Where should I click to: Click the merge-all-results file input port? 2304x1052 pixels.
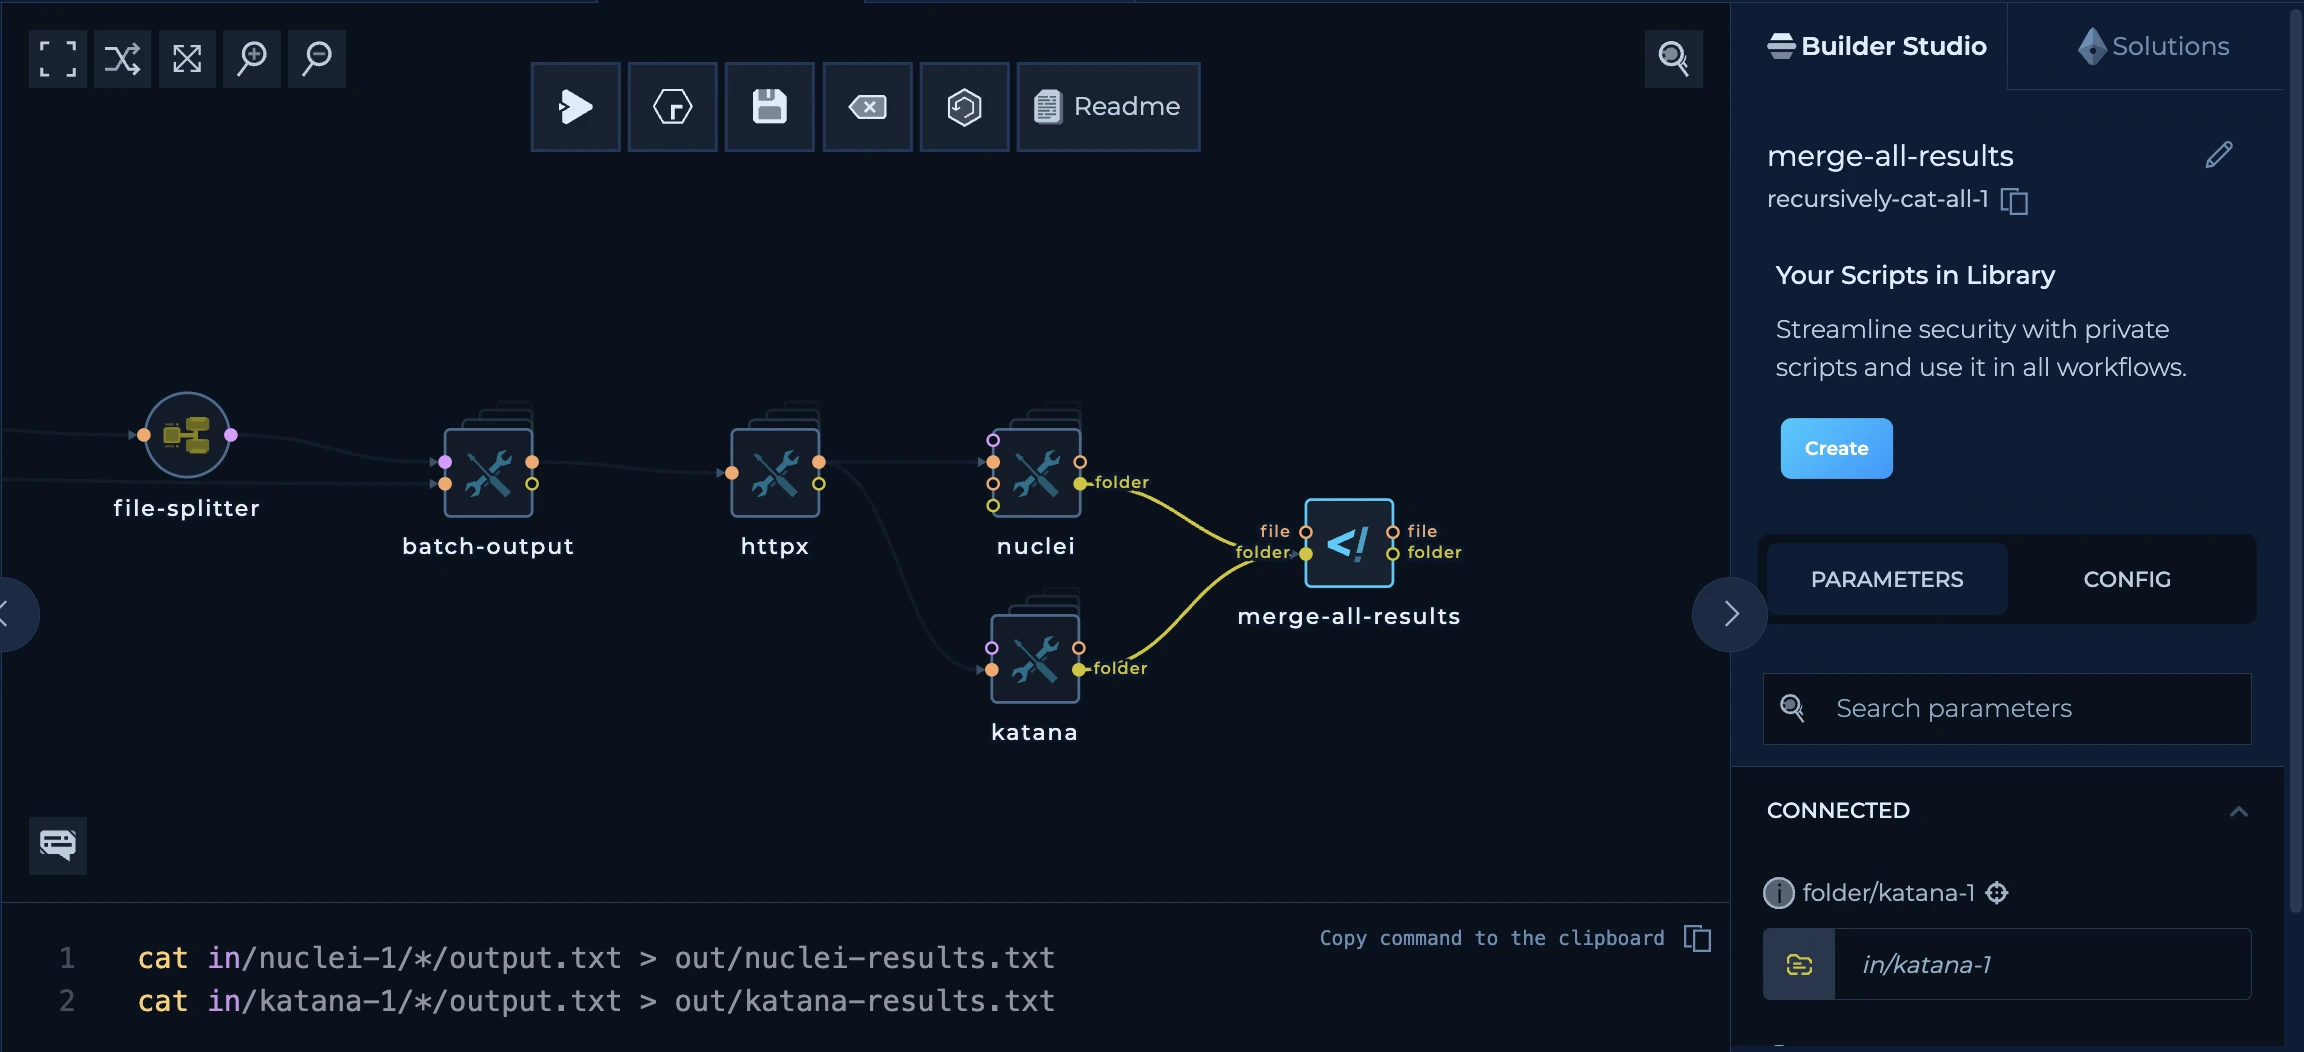pos(1305,532)
